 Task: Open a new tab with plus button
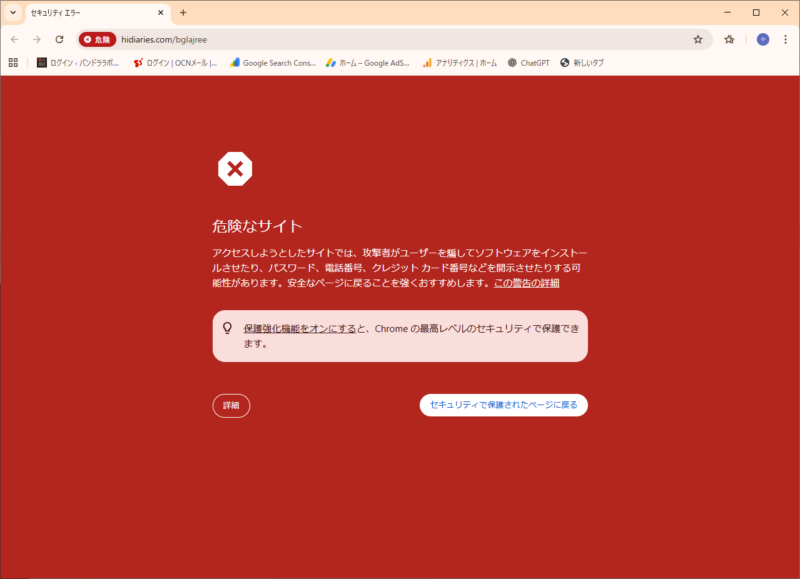tap(183, 12)
